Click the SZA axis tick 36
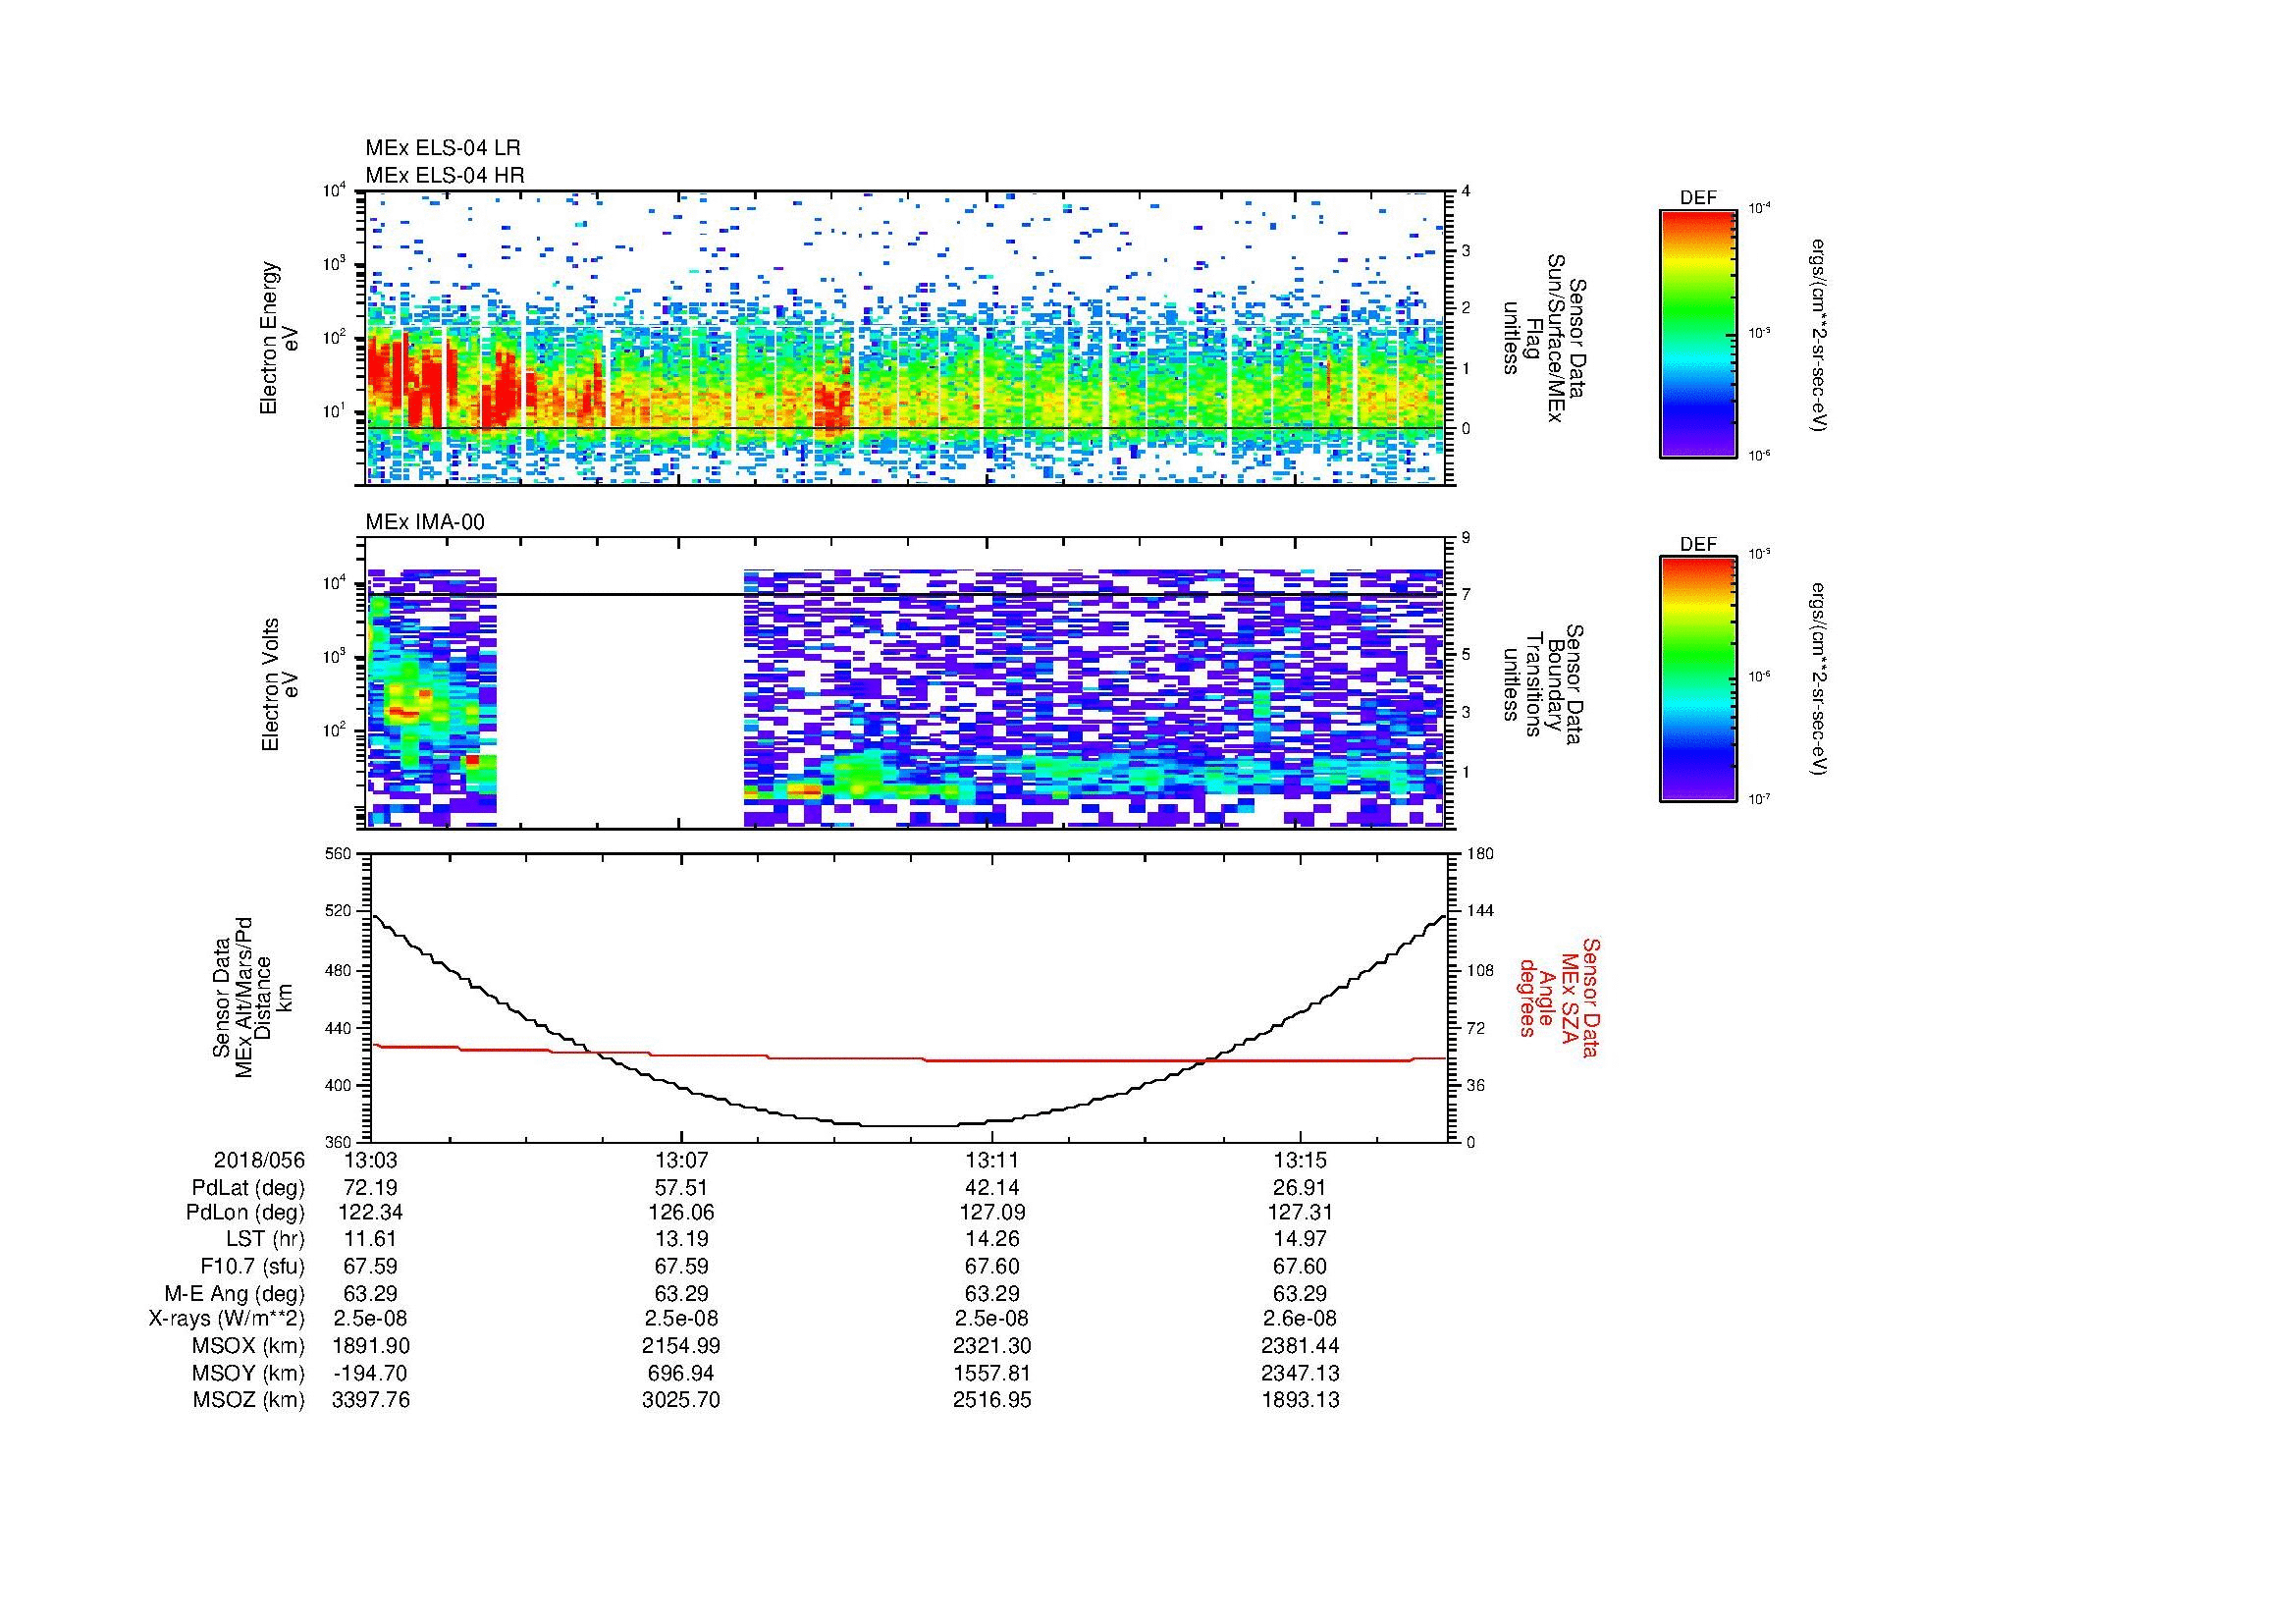2296x1623 pixels. pos(1475,1085)
